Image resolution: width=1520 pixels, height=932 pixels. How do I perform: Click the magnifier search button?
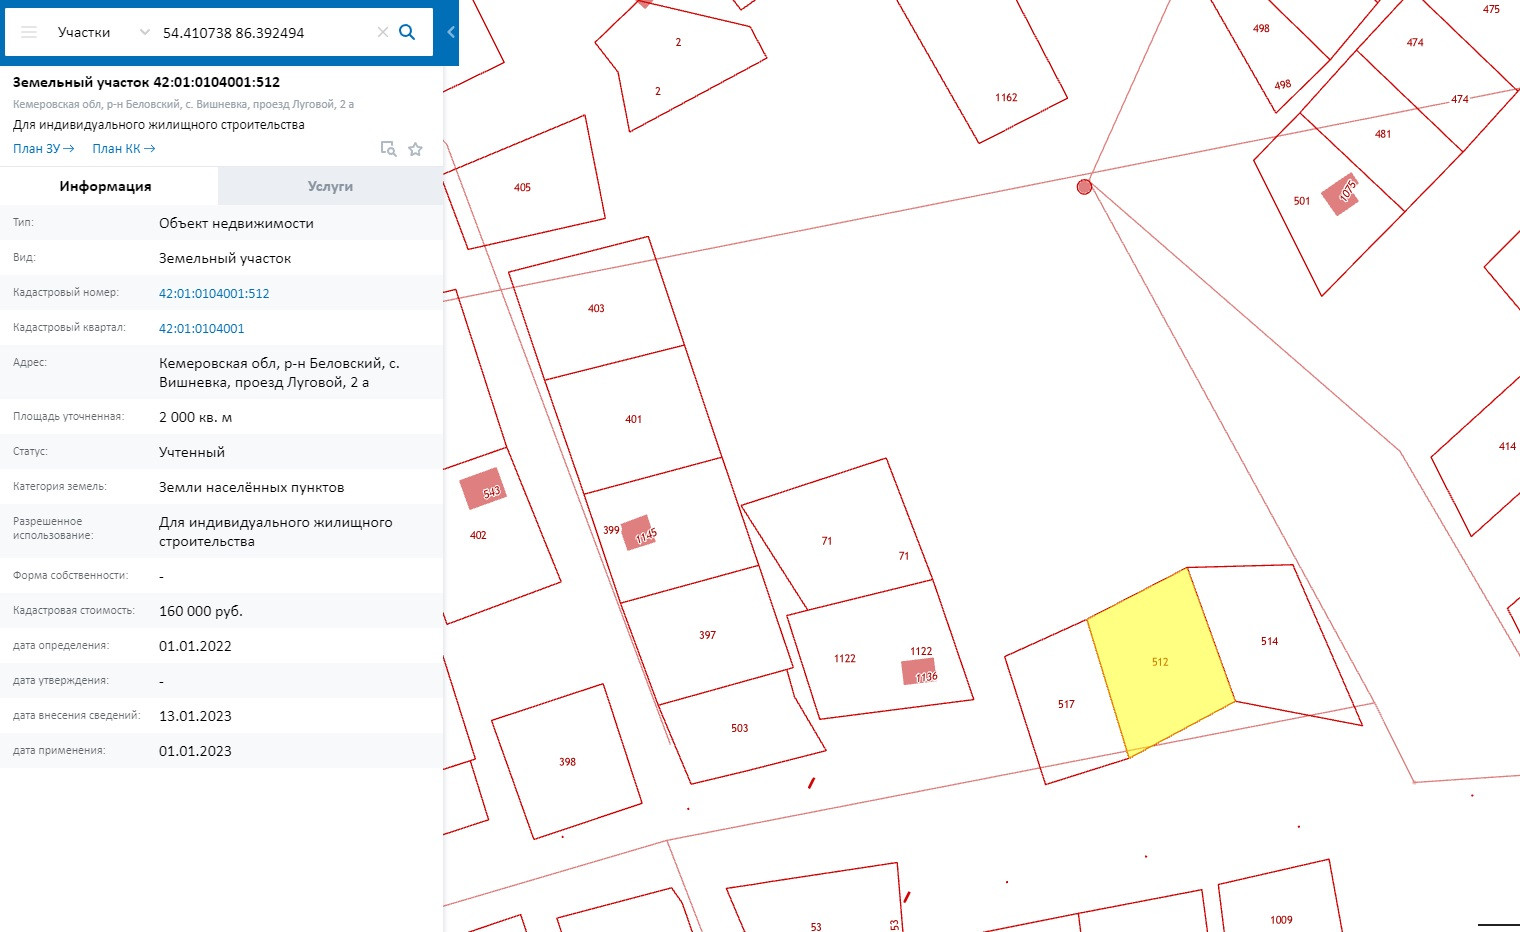(x=407, y=32)
